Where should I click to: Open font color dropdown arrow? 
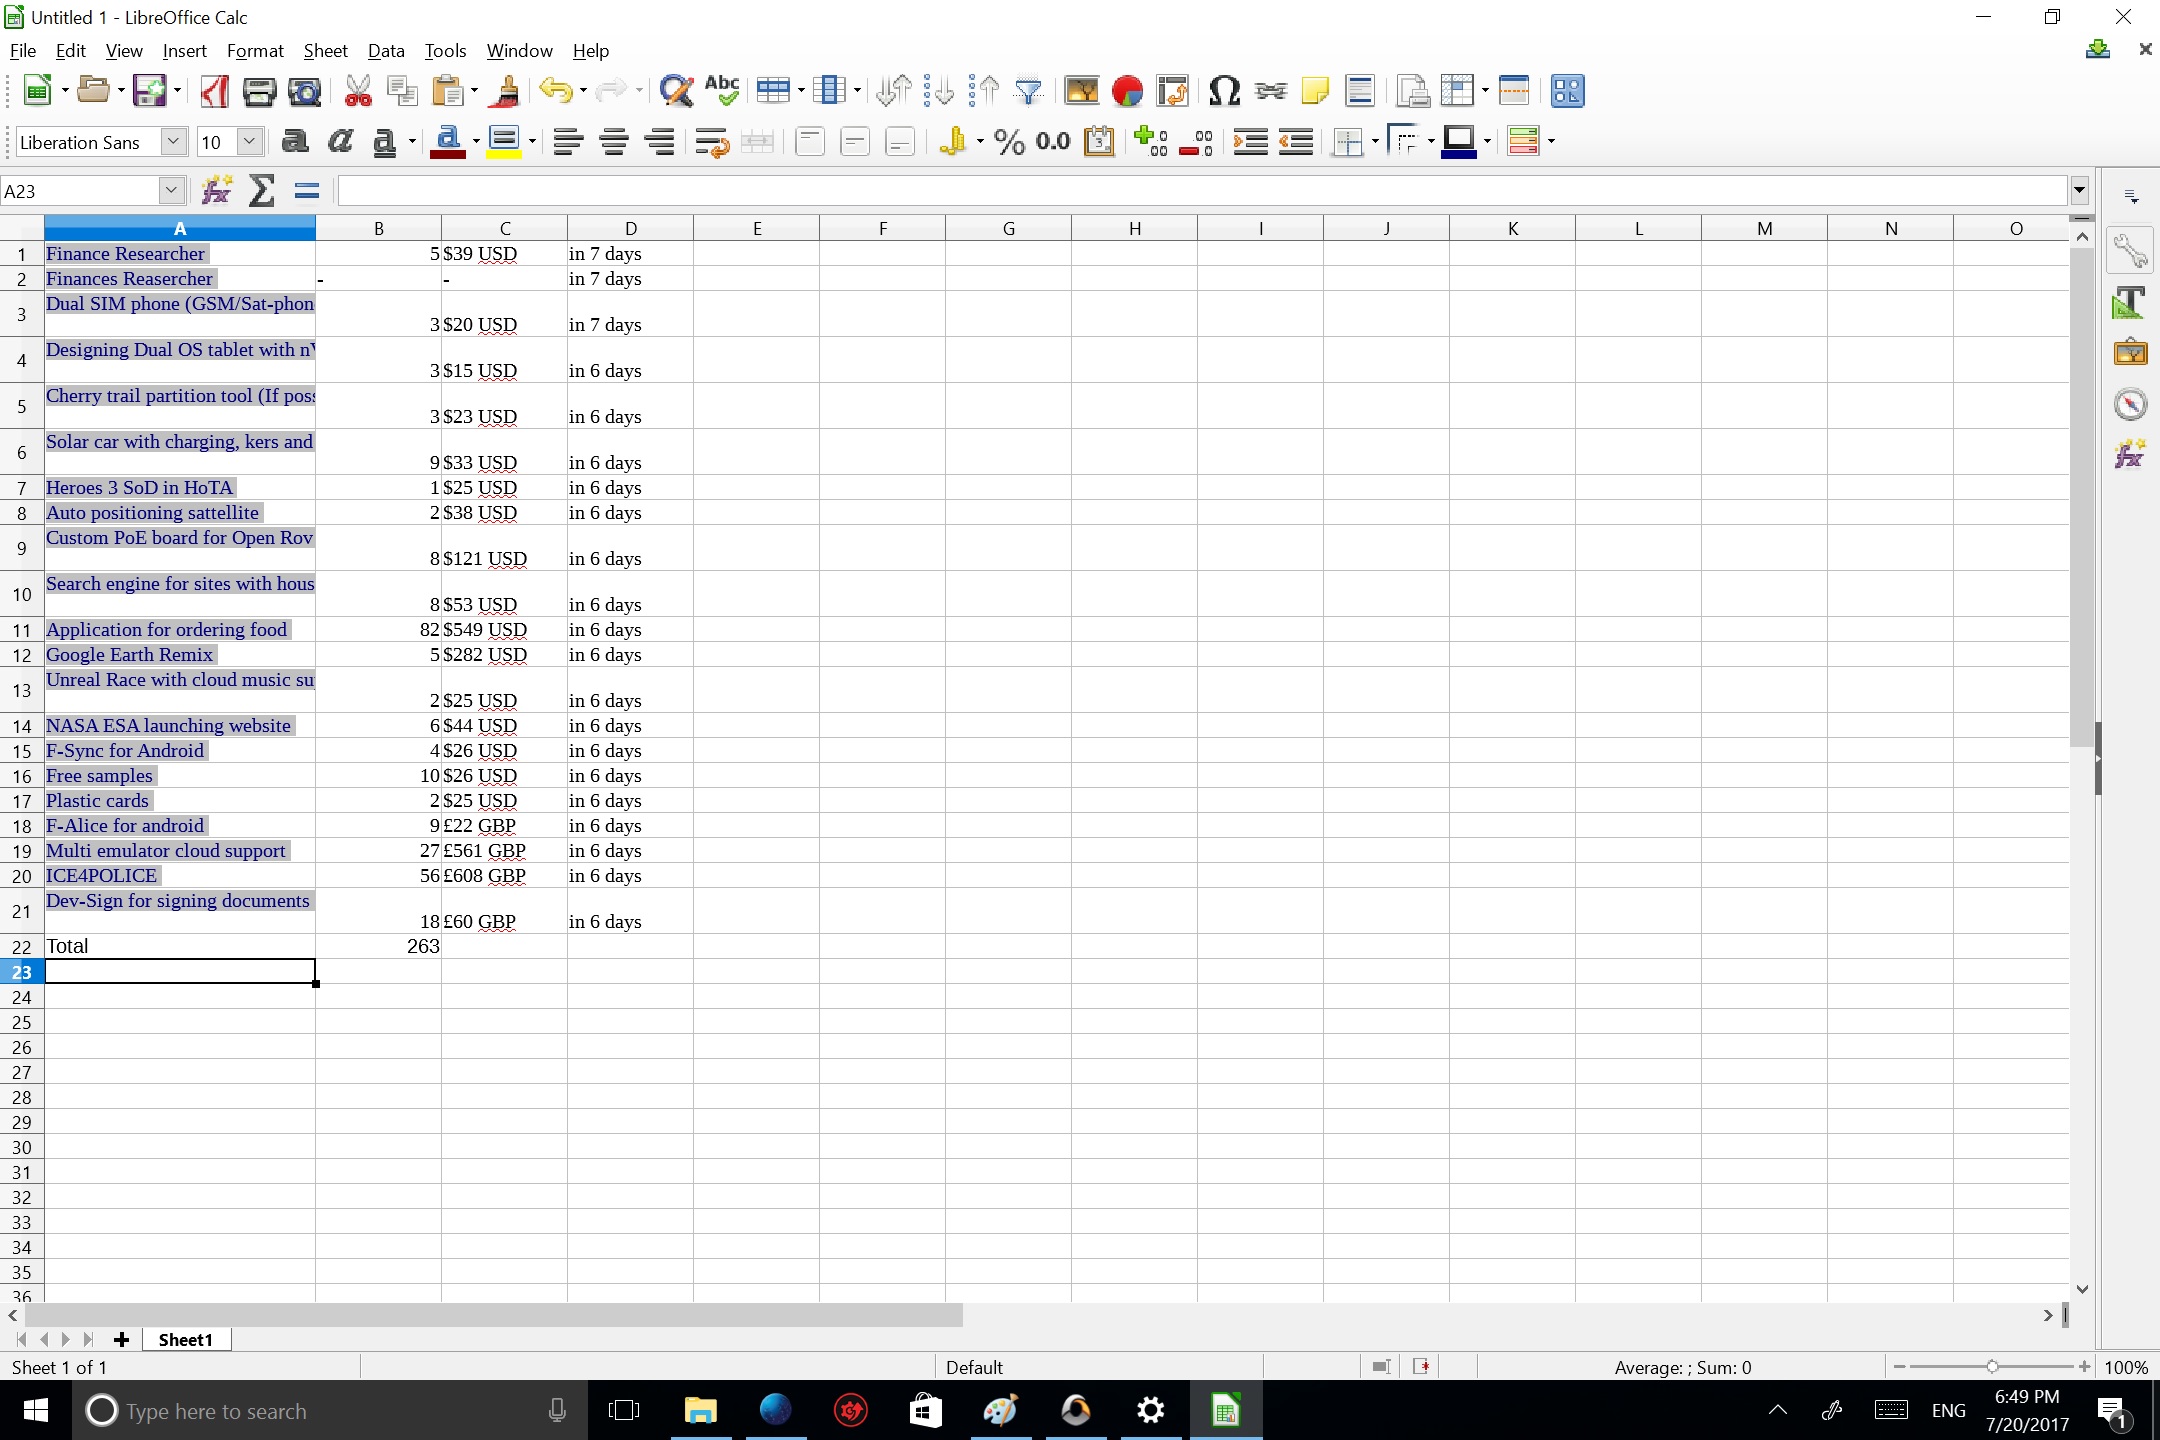pos(476,142)
